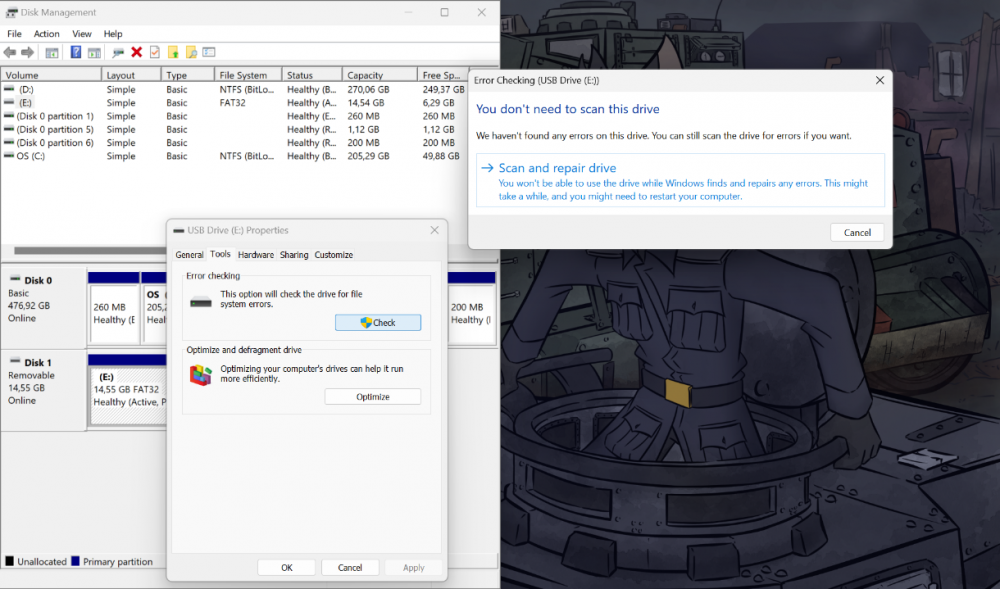The height and width of the screenshot is (589, 1000).
Task: Click the Forward arrow in Disk Management toolbar
Action: point(27,52)
